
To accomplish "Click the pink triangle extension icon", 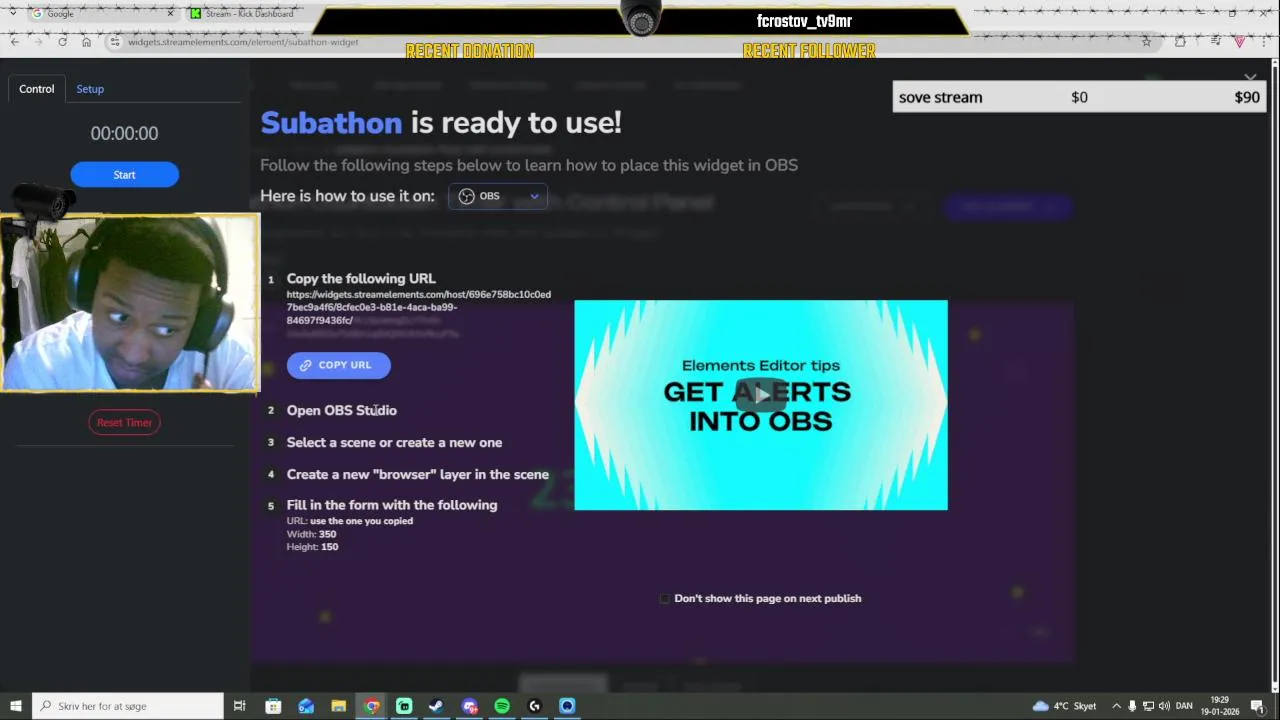I will coord(1239,42).
